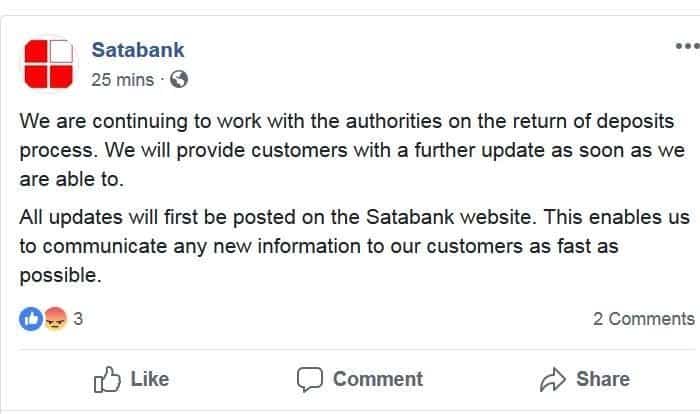Expand the "2 Comments" link
The width and height of the screenshot is (700, 414).
[x=643, y=319]
